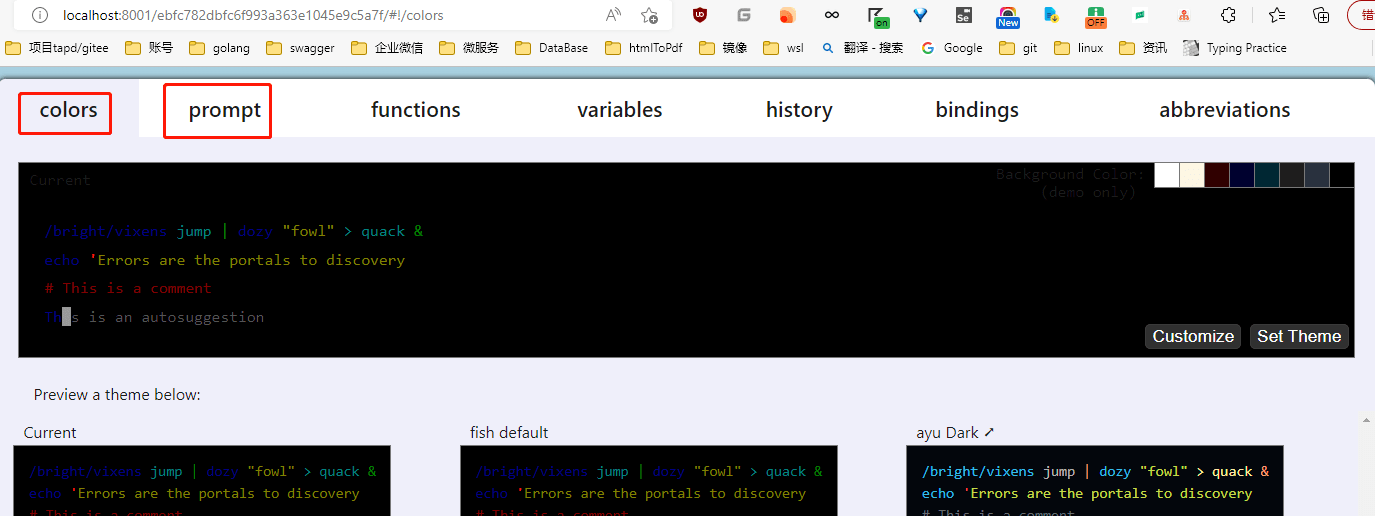Open the DataBase bookmark folder
The width and height of the screenshot is (1375, 516).
(551, 48)
